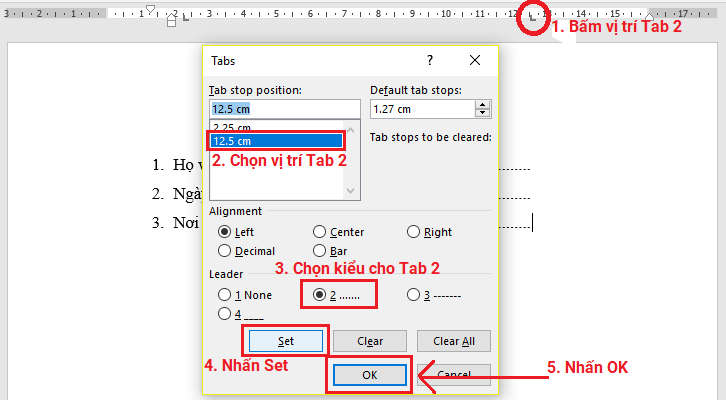Pick Right alignment option
Screen dimensions: 726x400
[414, 232]
